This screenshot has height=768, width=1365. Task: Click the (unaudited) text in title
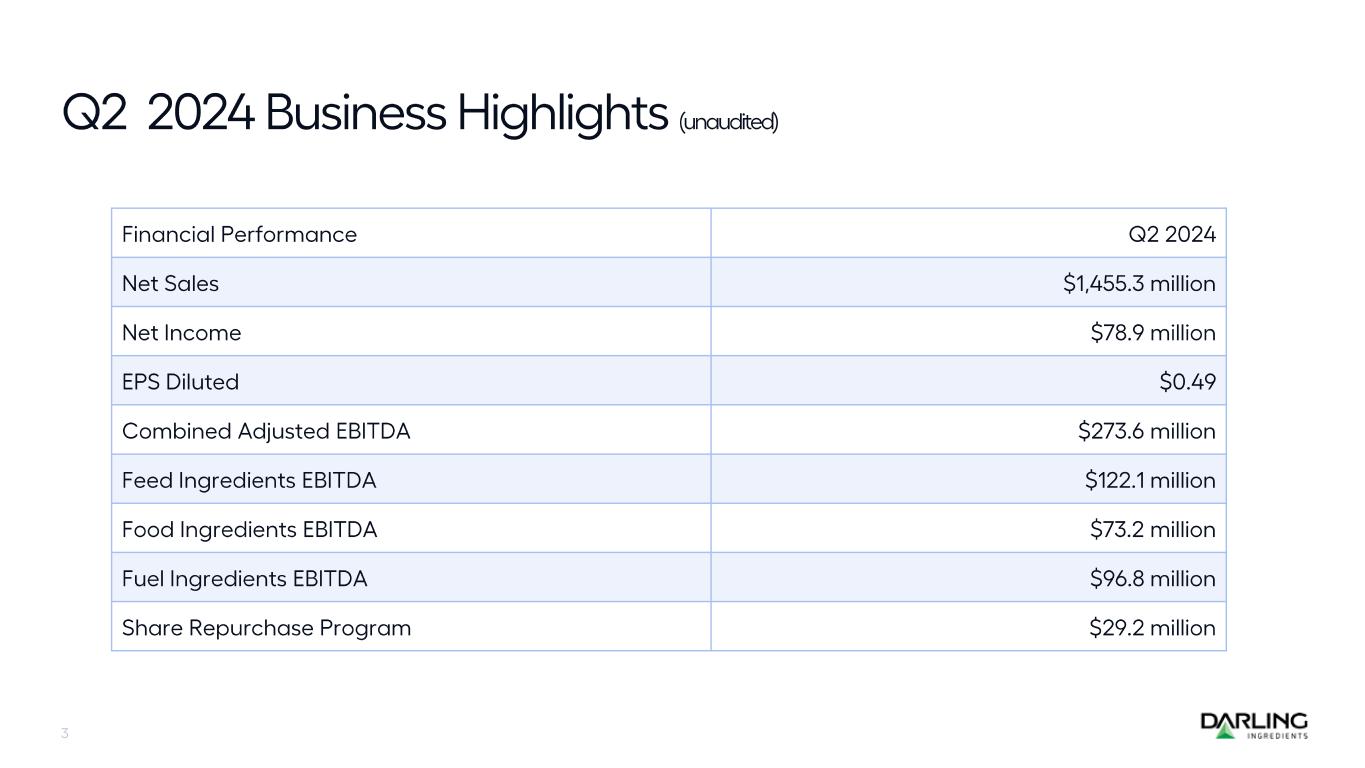click(728, 122)
